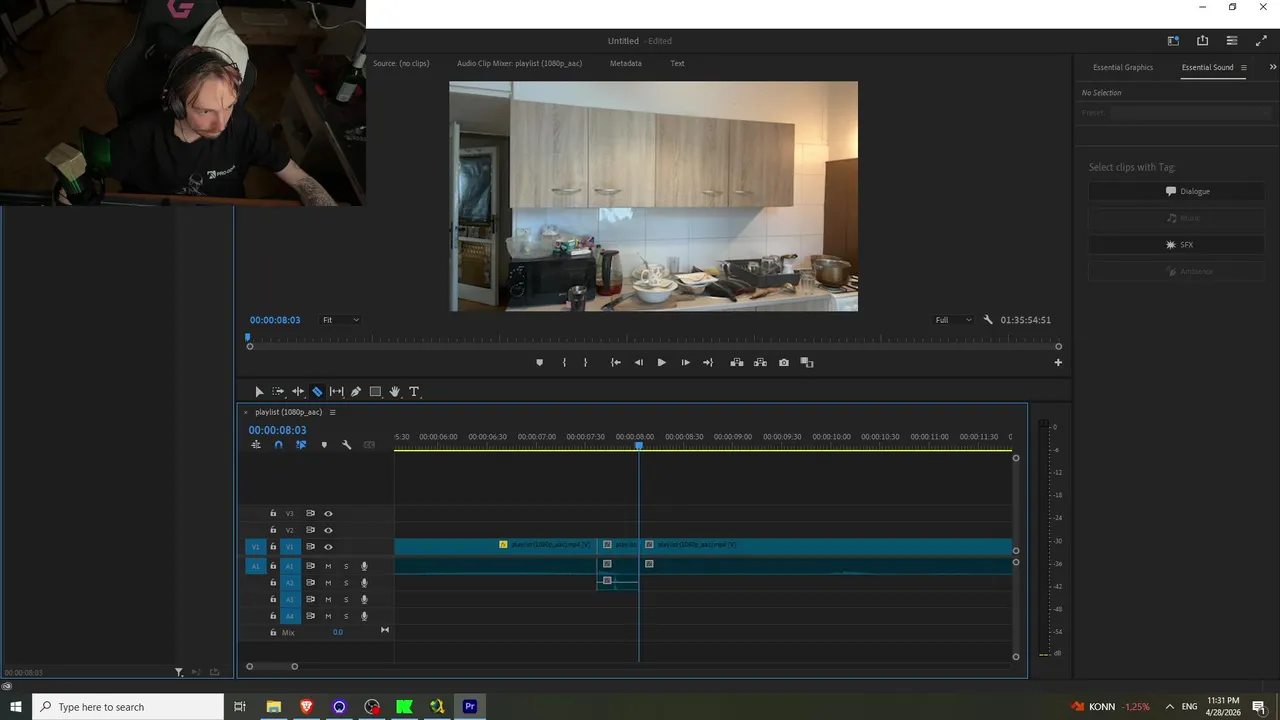Viewport: 1280px width, 720px height.
Task: Go to In point
Action: (x=616, y=363)
